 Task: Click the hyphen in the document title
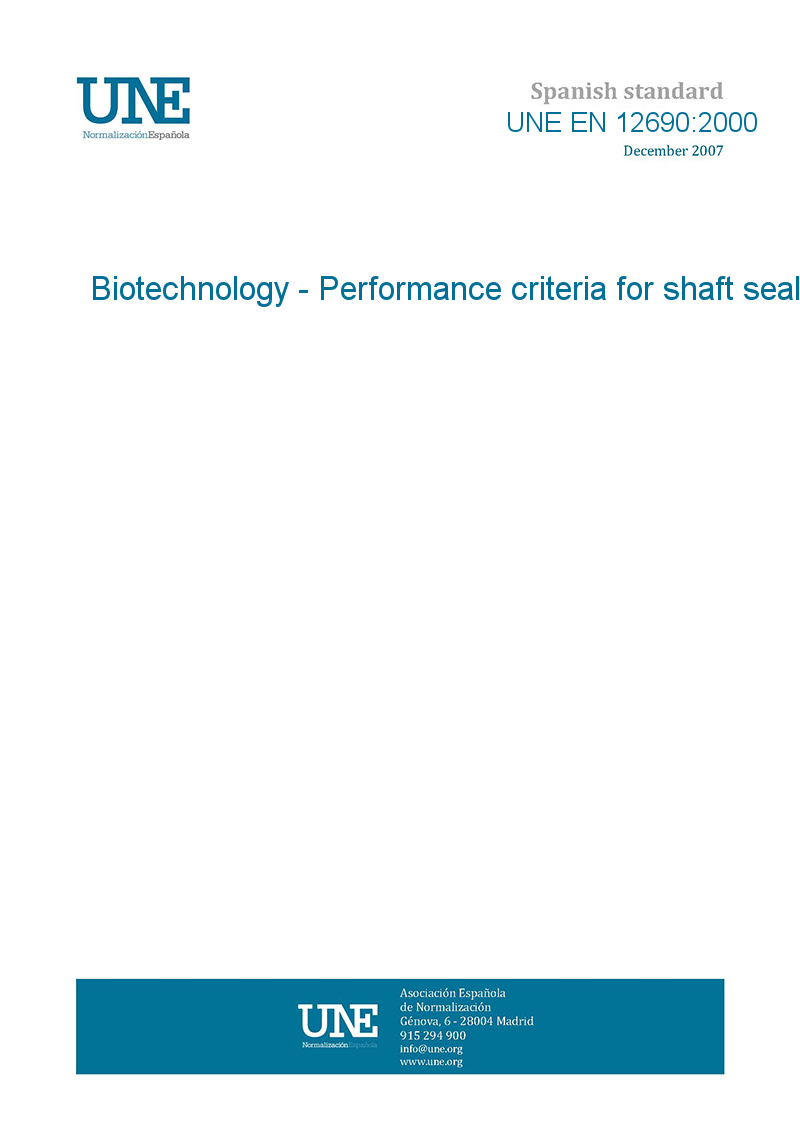(x=303, y=291)
